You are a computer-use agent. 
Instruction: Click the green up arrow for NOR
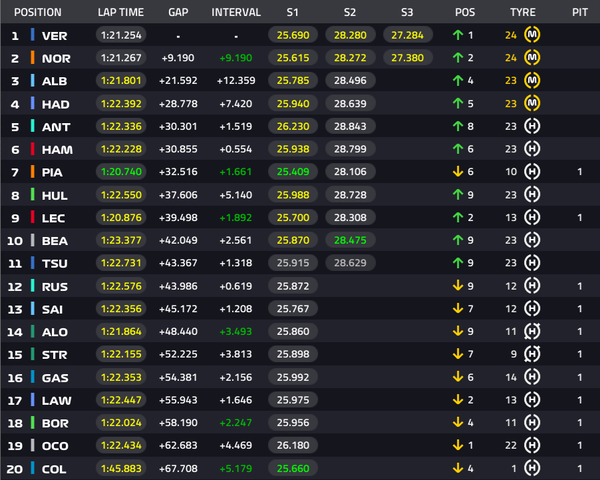coord(458,58)
